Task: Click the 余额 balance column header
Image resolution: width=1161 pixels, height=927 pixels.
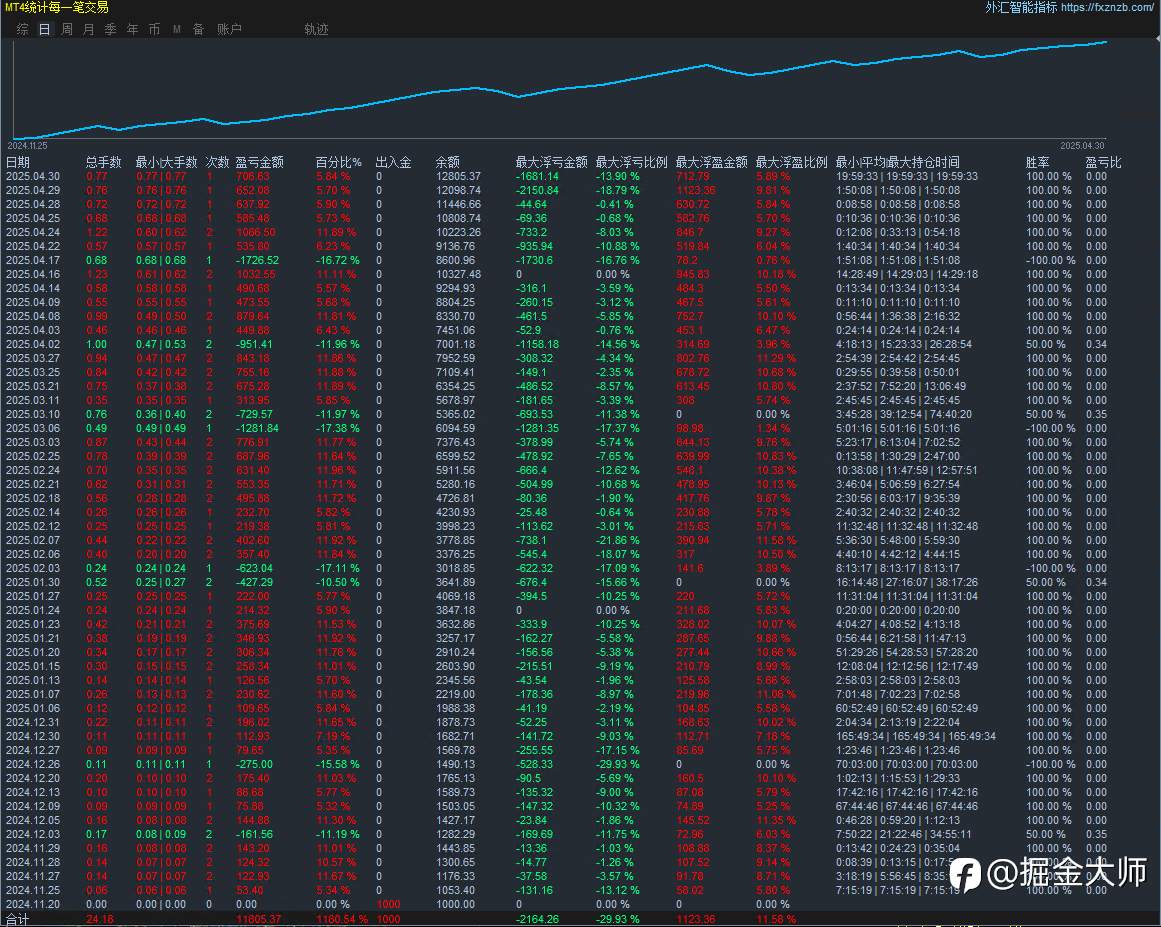Action: [448, 162]
